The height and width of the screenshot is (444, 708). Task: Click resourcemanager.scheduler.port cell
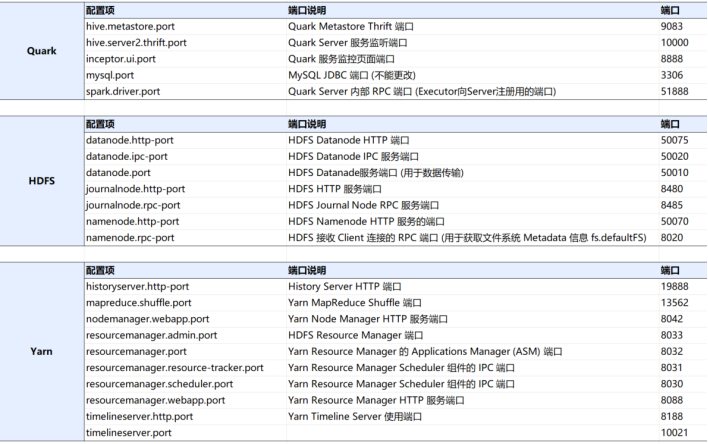tap(185, 384)
